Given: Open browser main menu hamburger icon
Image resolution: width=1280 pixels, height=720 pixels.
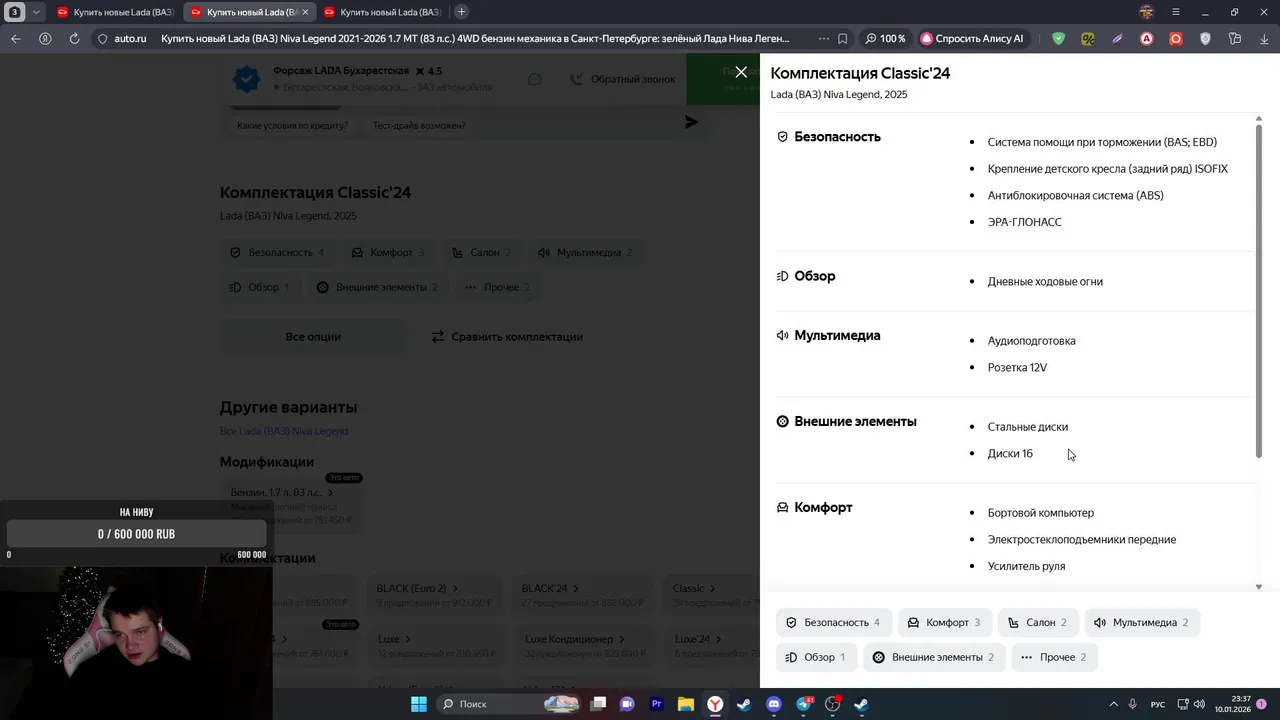Looking at the screenshot, I should (x=1176, y=12).
